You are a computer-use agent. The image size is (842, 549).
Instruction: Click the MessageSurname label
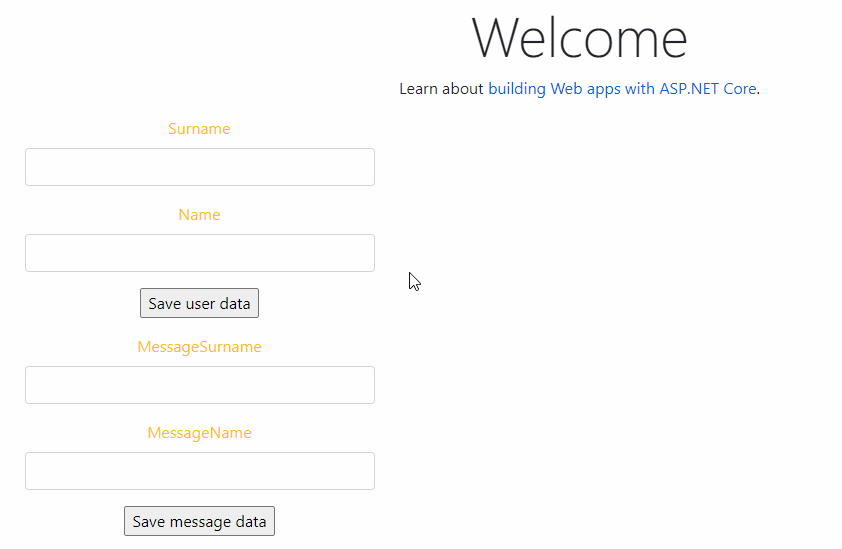199,346
